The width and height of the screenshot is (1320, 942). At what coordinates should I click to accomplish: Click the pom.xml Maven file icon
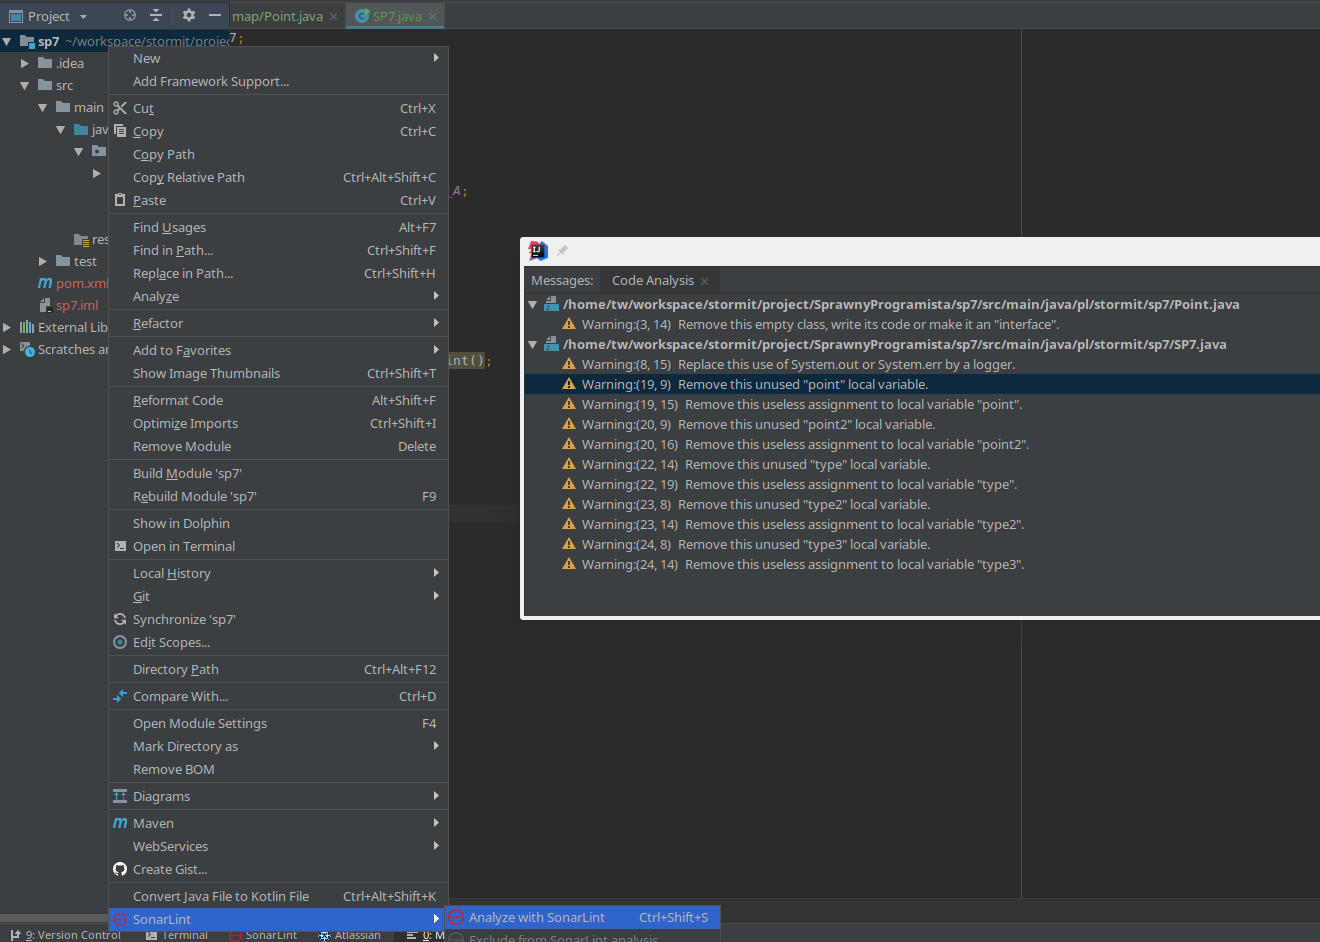click(45, 283)
